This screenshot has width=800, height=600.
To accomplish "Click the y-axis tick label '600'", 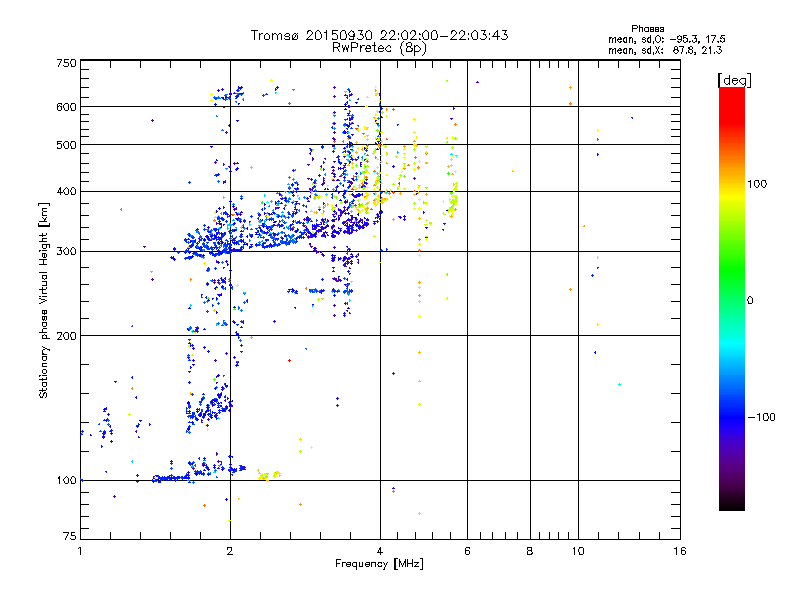I will [66, 107].
